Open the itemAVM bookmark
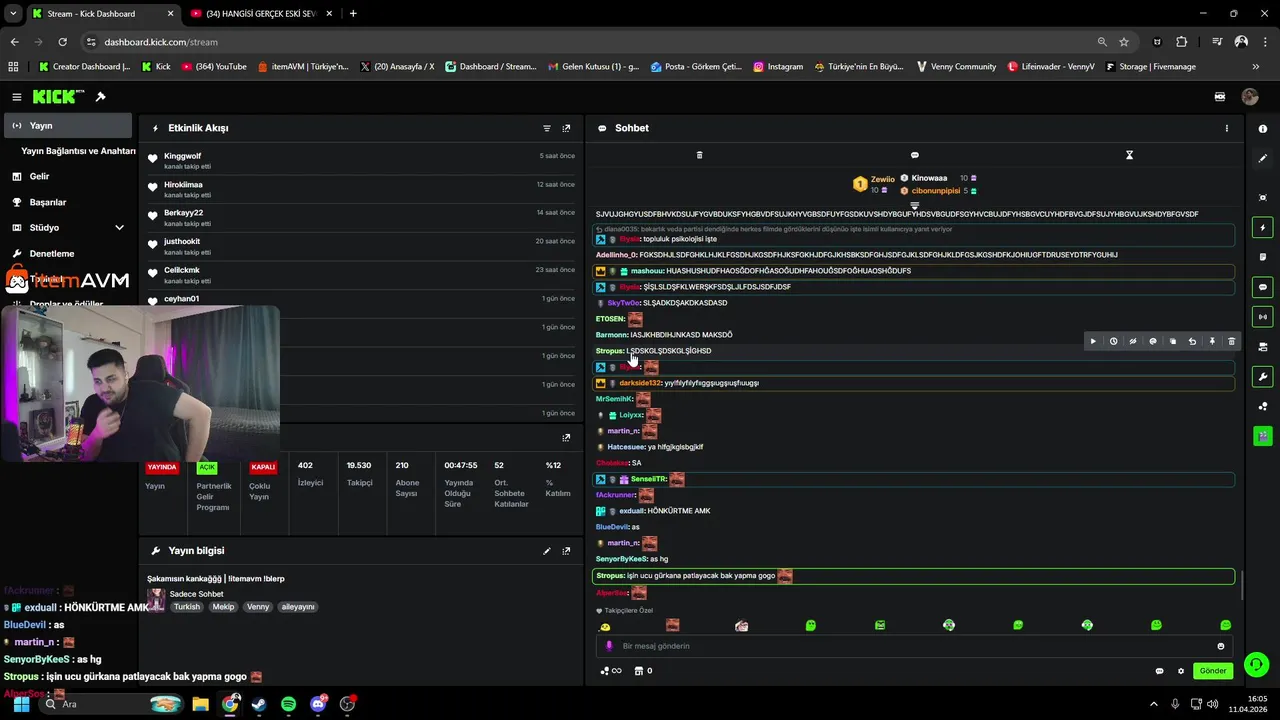Screen dimensions: 1280x720 (x=303, y=67)
